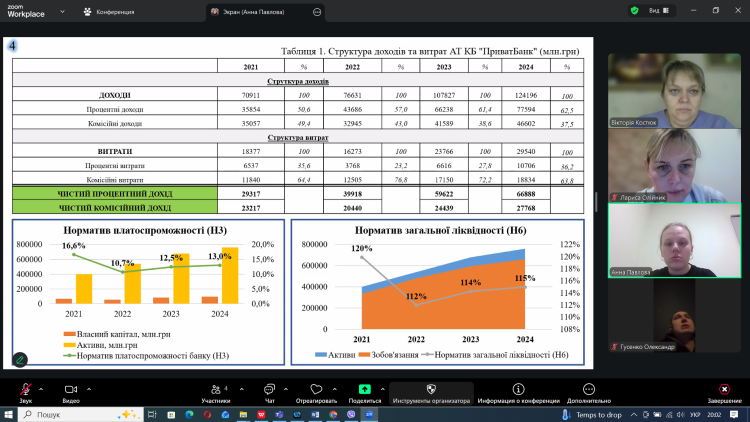This screenshot has width=750, height=422.
Task: Click legend entry Зобов'язання in Н6 chart
Action: (x=388, y=355)
